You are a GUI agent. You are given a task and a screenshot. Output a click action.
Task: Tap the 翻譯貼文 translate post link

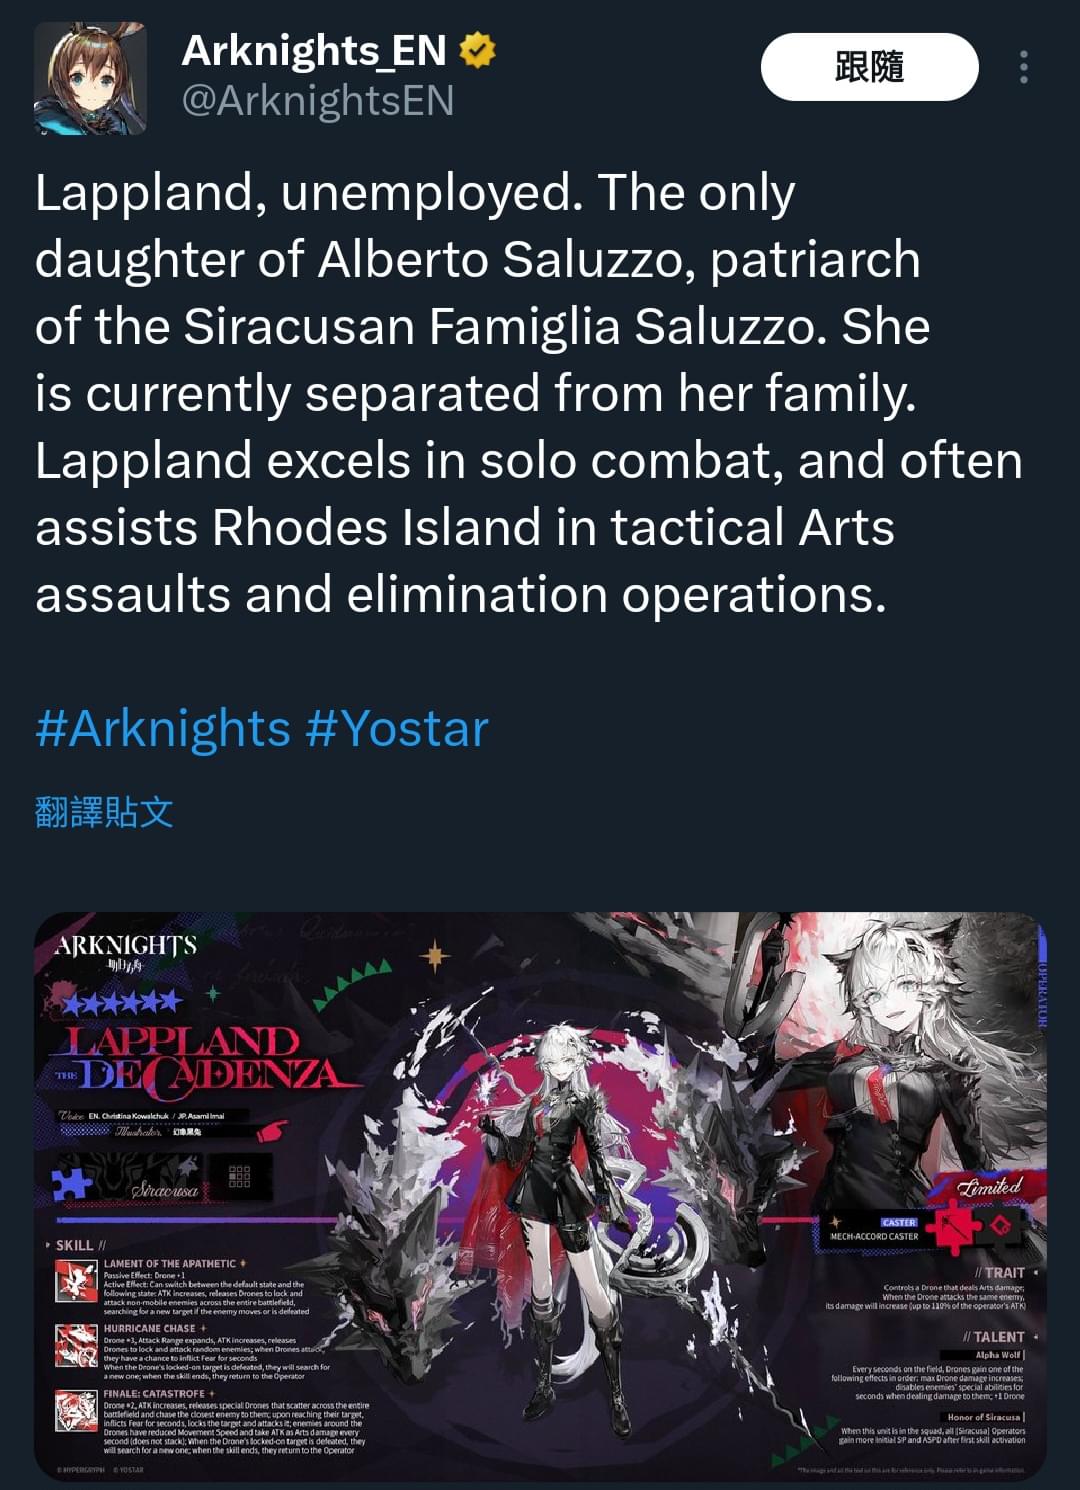pyautogui.click(x=104, y=811)
